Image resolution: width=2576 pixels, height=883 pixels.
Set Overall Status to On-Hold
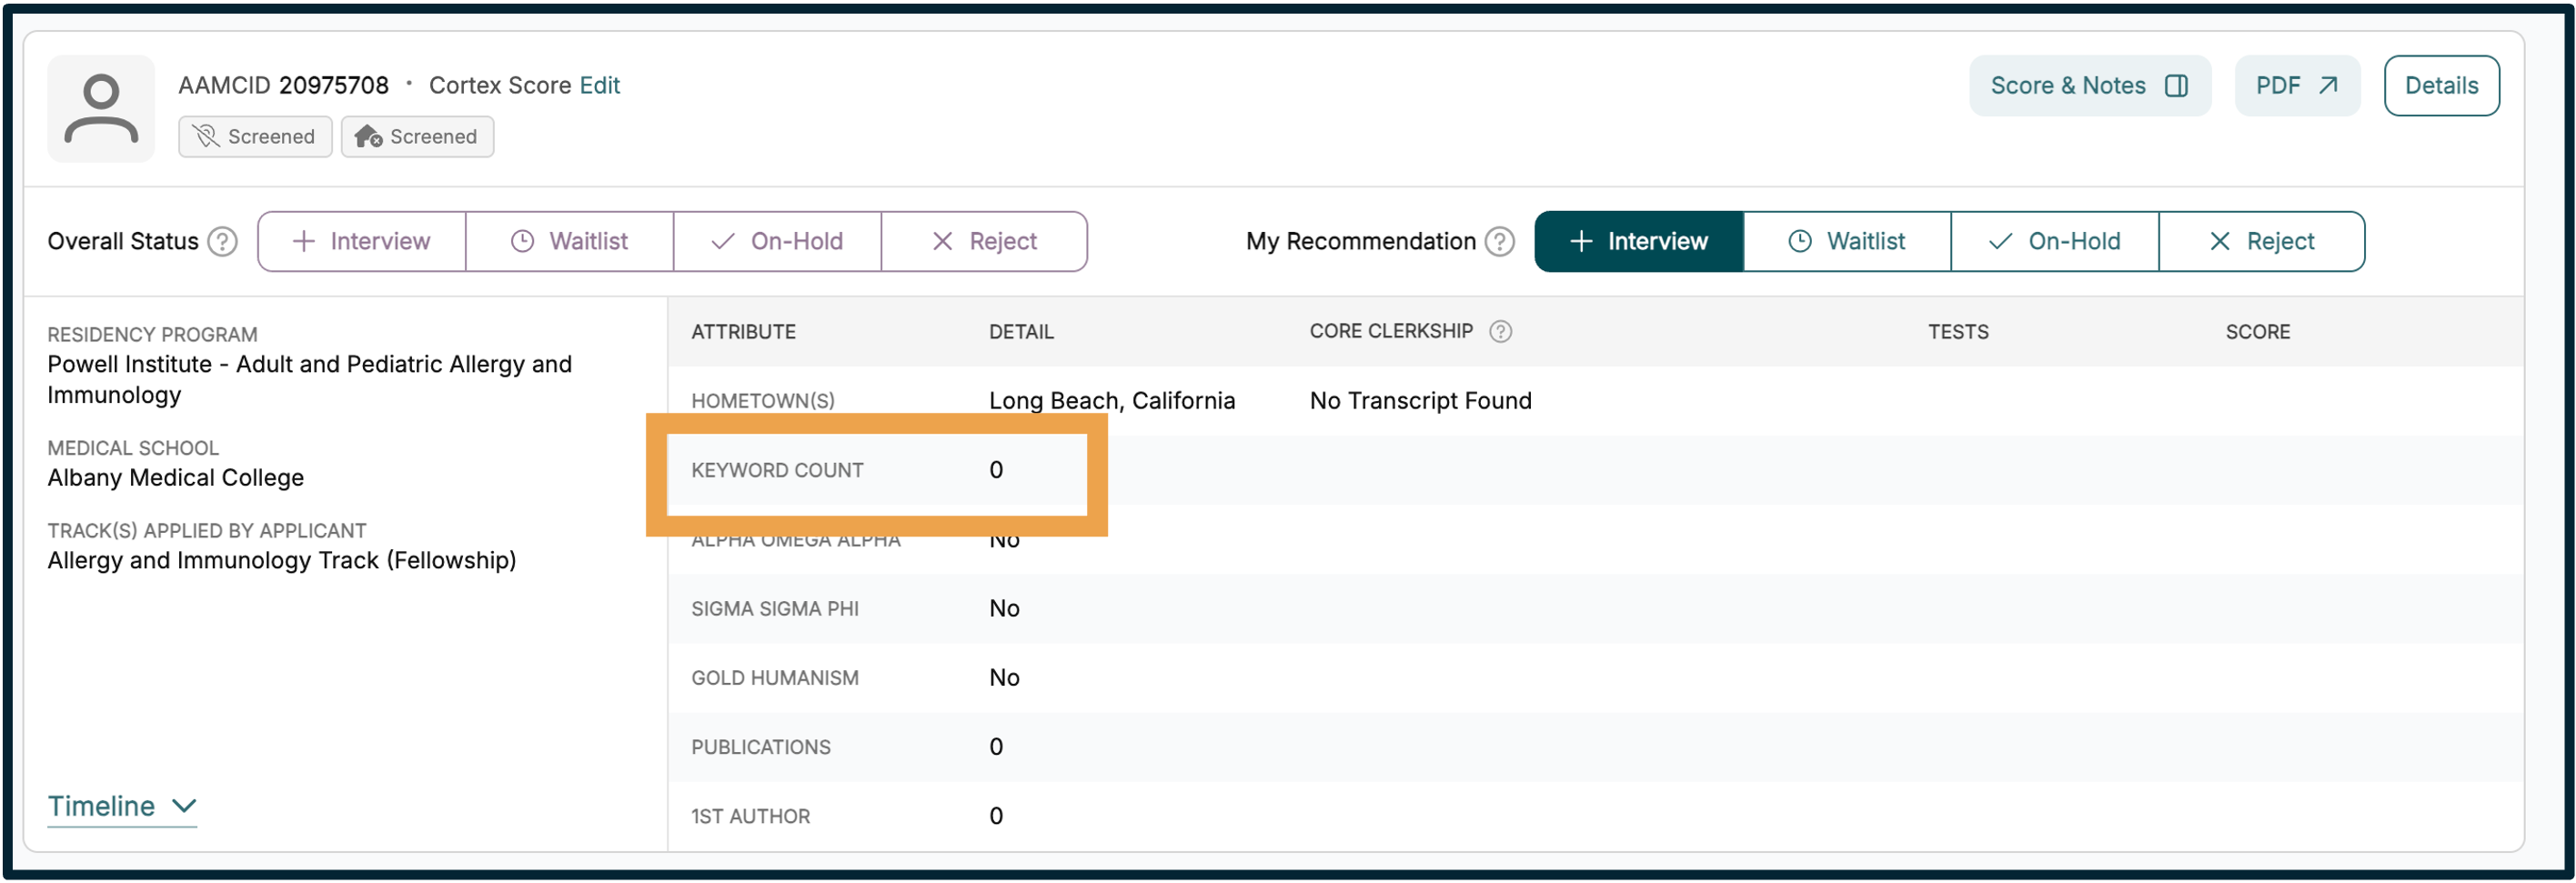[x=778, y=241]
